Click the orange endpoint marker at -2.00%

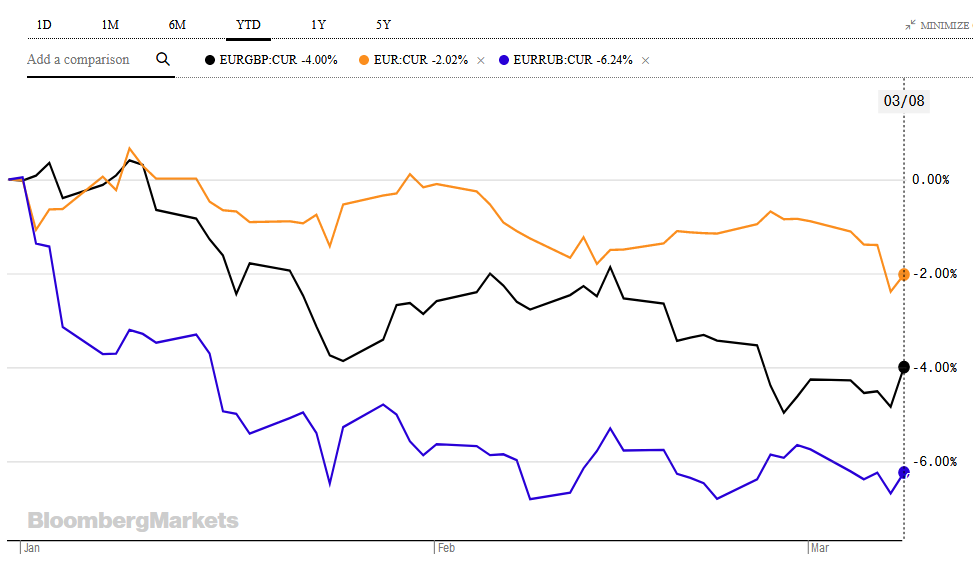[x=904, y=274]
